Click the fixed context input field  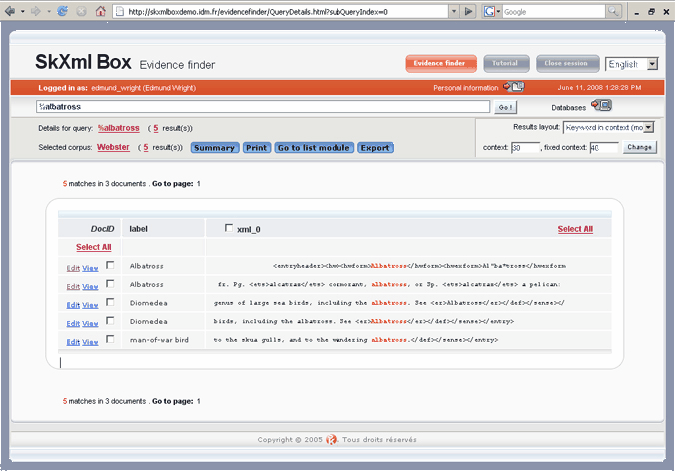pyautogui.click(x=604, y=148)
